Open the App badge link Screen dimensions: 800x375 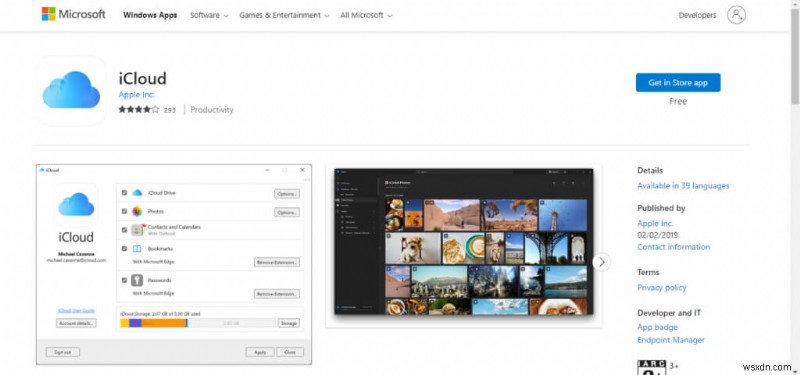point(657,327)
